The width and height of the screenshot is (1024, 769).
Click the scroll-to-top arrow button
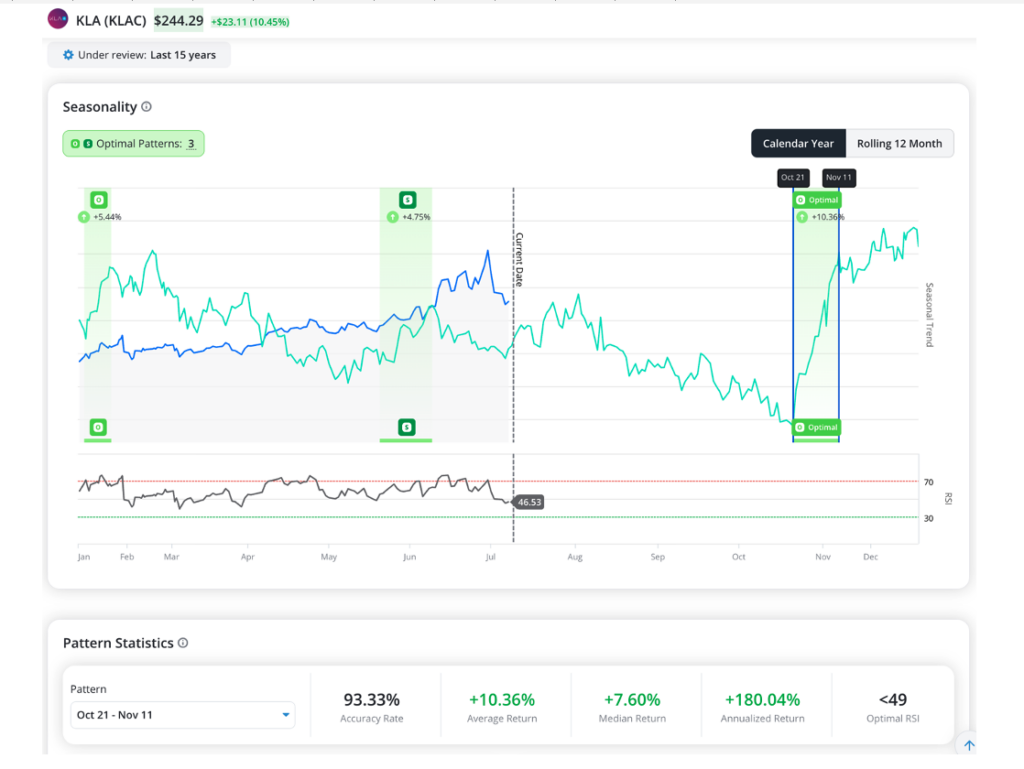pos(969,745)
